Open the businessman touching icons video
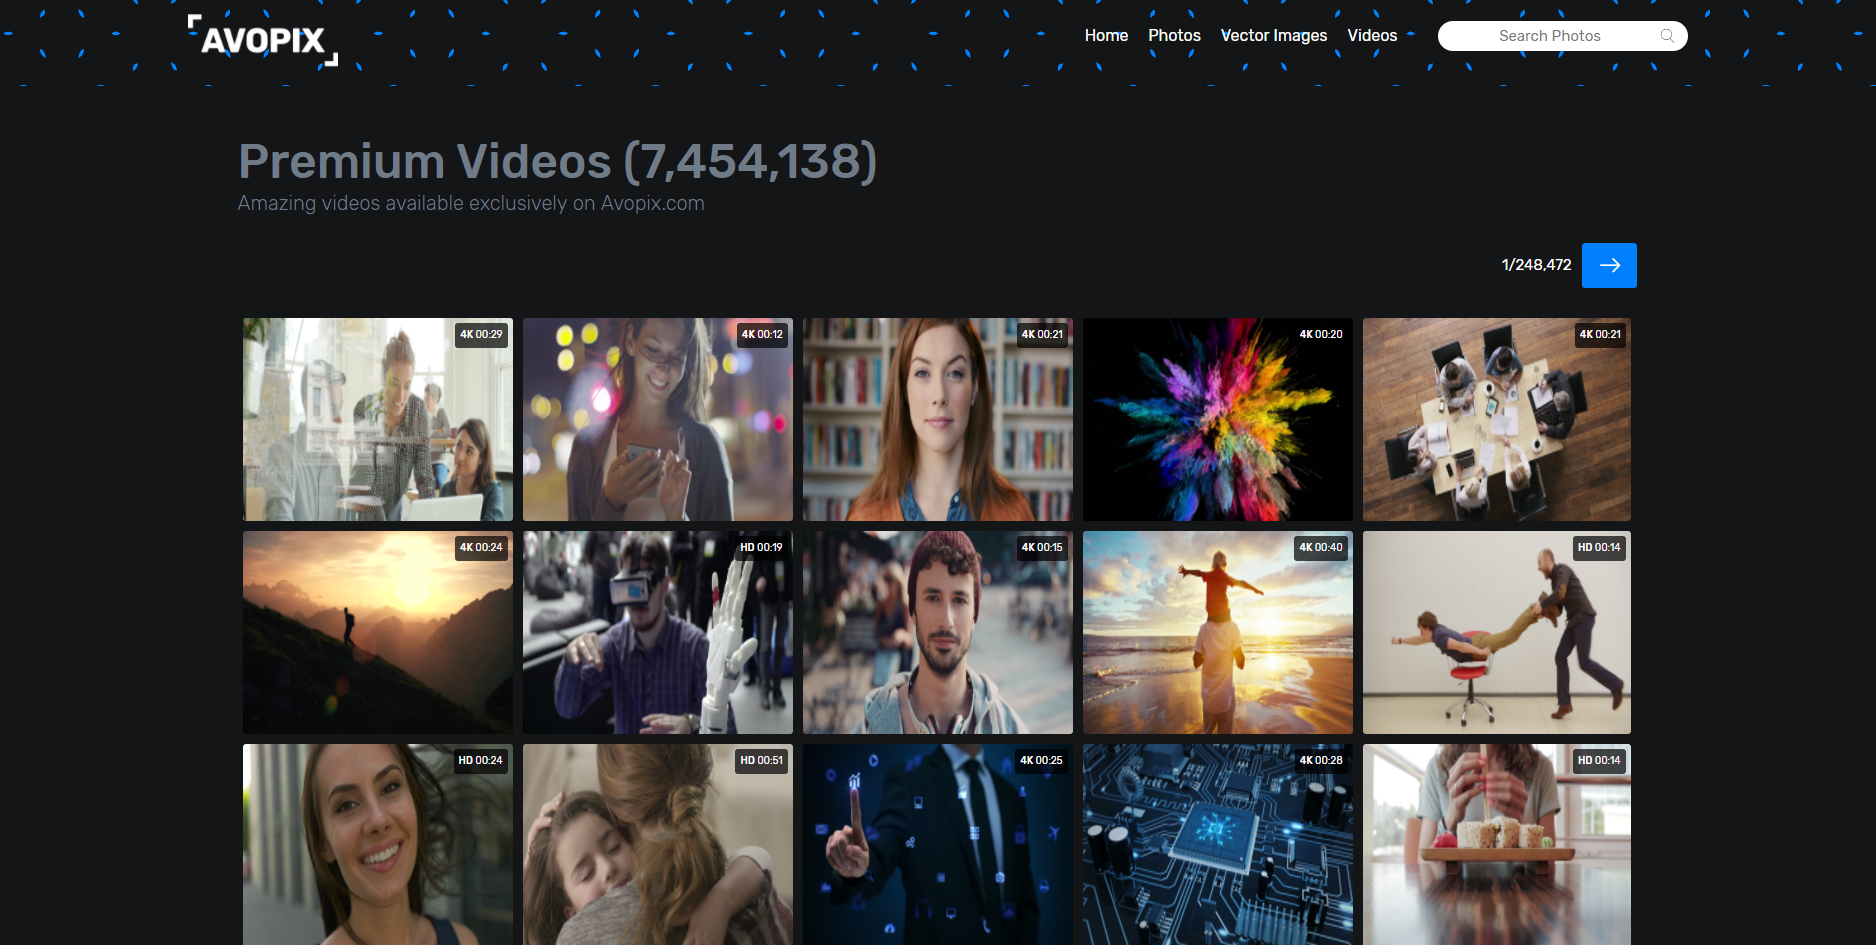 coord(938,844)
